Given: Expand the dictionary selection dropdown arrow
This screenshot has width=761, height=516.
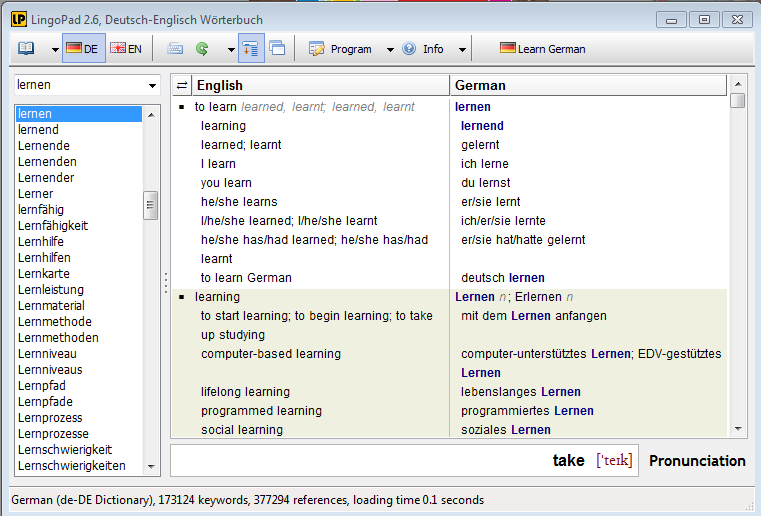Looking at the screenshot, I should pos(55,50).
